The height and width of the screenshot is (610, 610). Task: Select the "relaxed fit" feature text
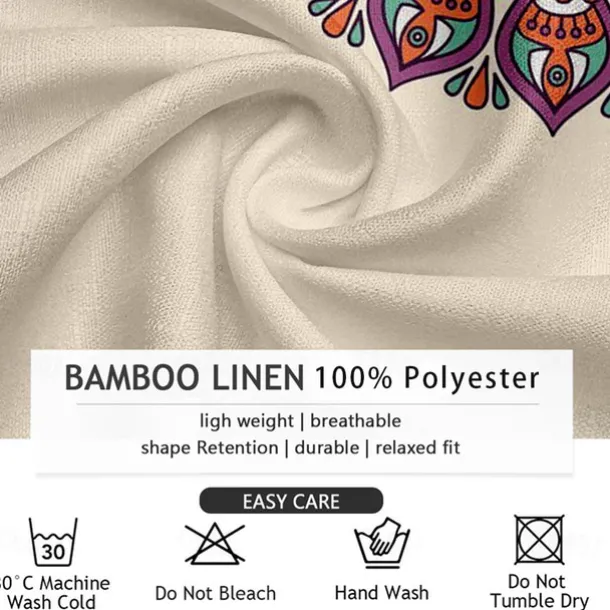pos(417,447)
